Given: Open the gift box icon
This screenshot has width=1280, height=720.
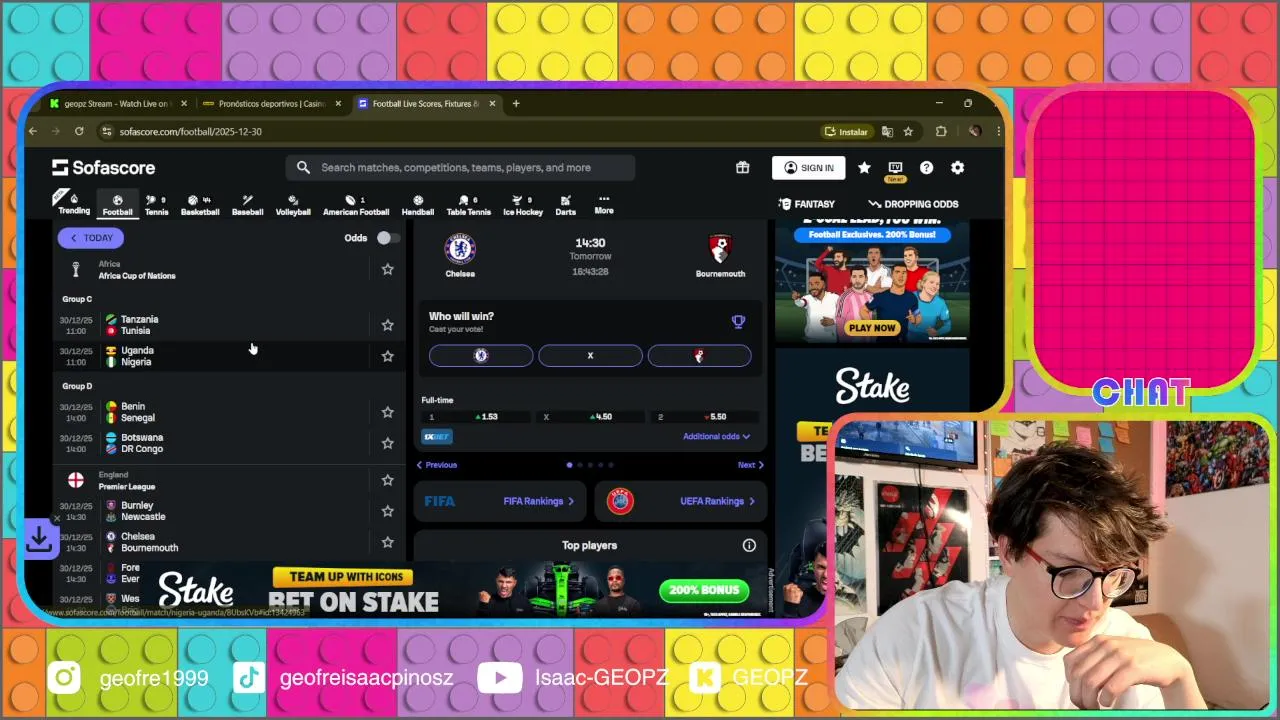Looking at the screenshot, I should [x=742, y=168].
